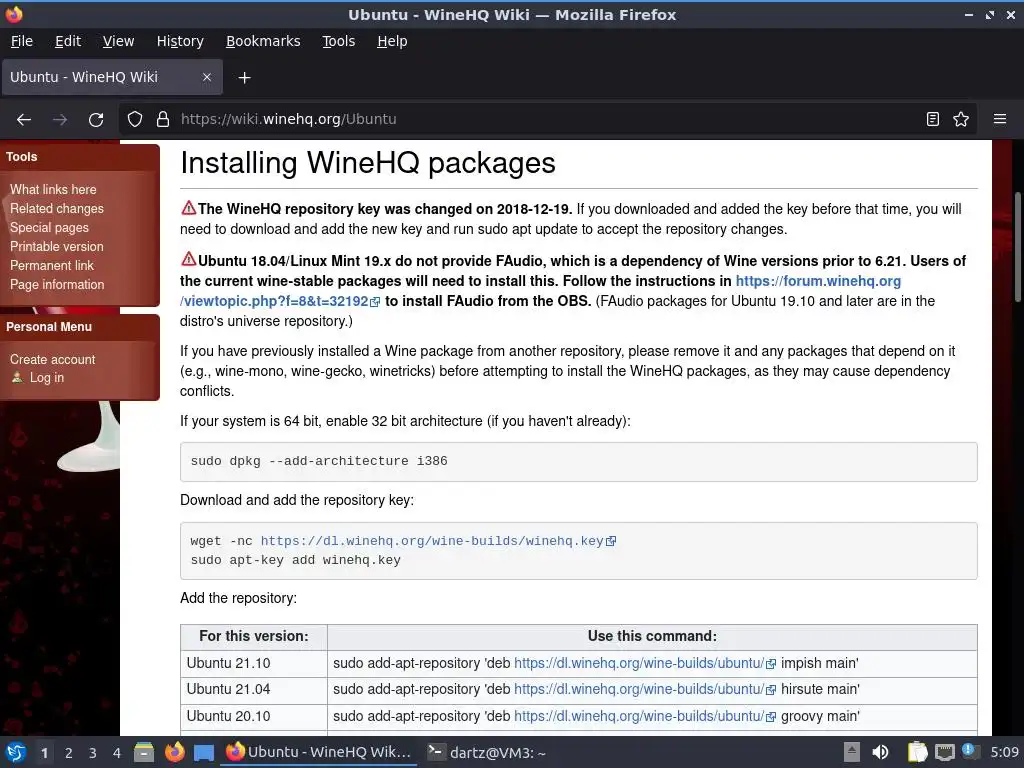Click the Ubuntu 21.10 table cell
The height and width of the screenshot is (768, 1024).
click(254, 664)
